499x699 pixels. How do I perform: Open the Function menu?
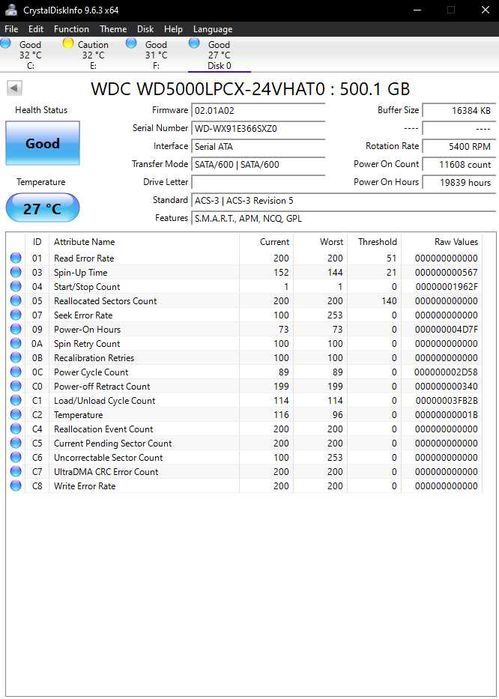coord(71,29)
